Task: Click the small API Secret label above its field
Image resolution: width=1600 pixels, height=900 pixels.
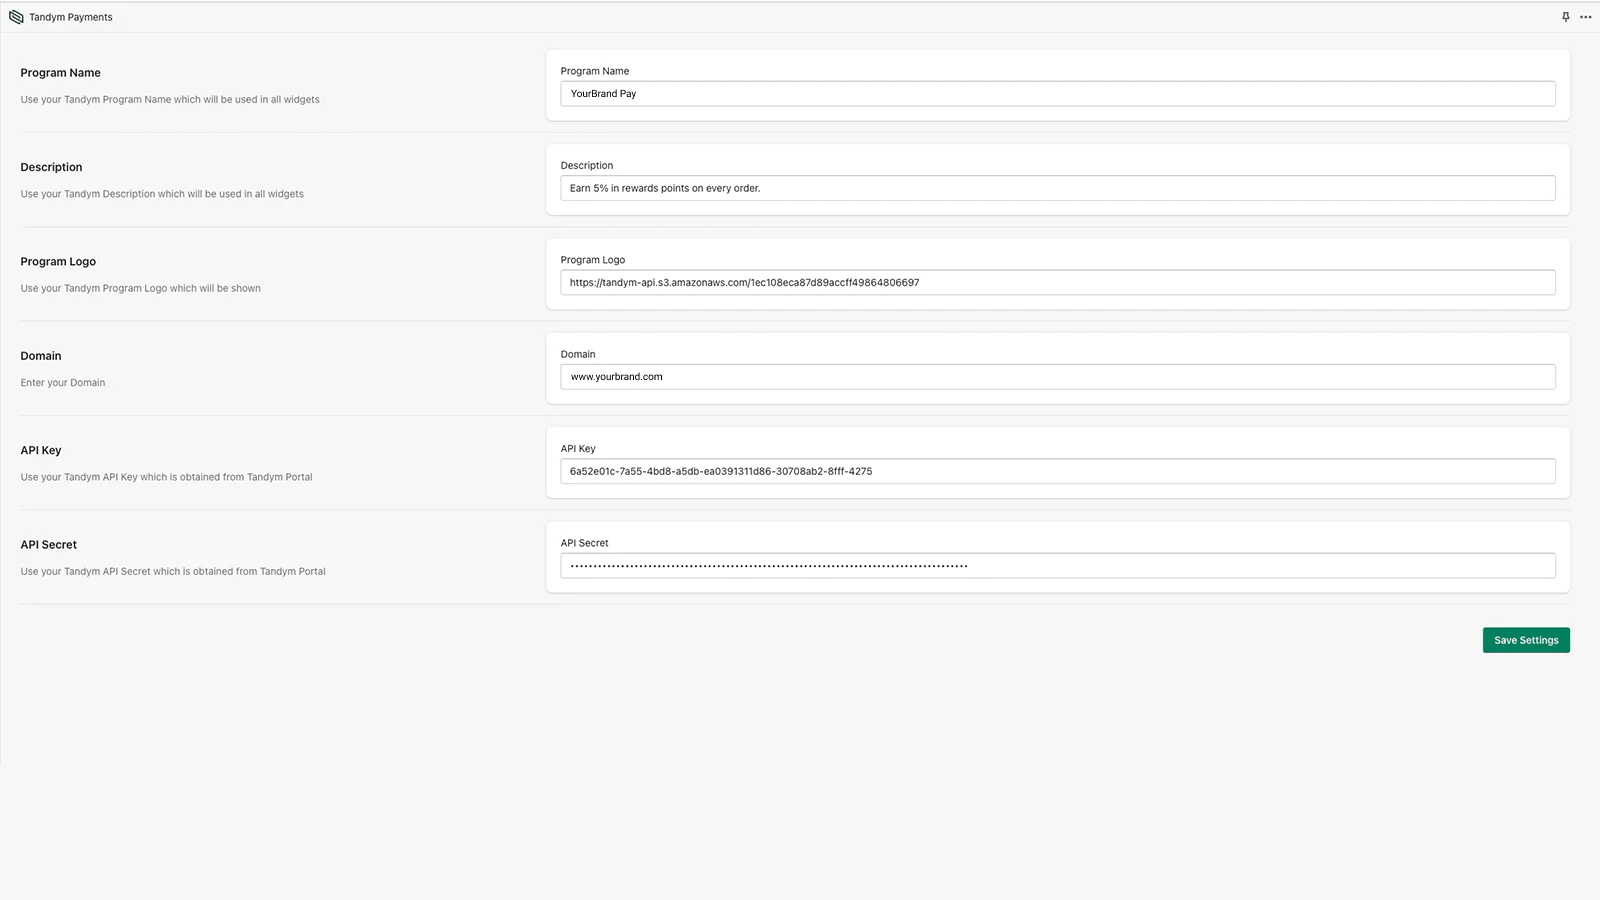Action: (585, 543)
